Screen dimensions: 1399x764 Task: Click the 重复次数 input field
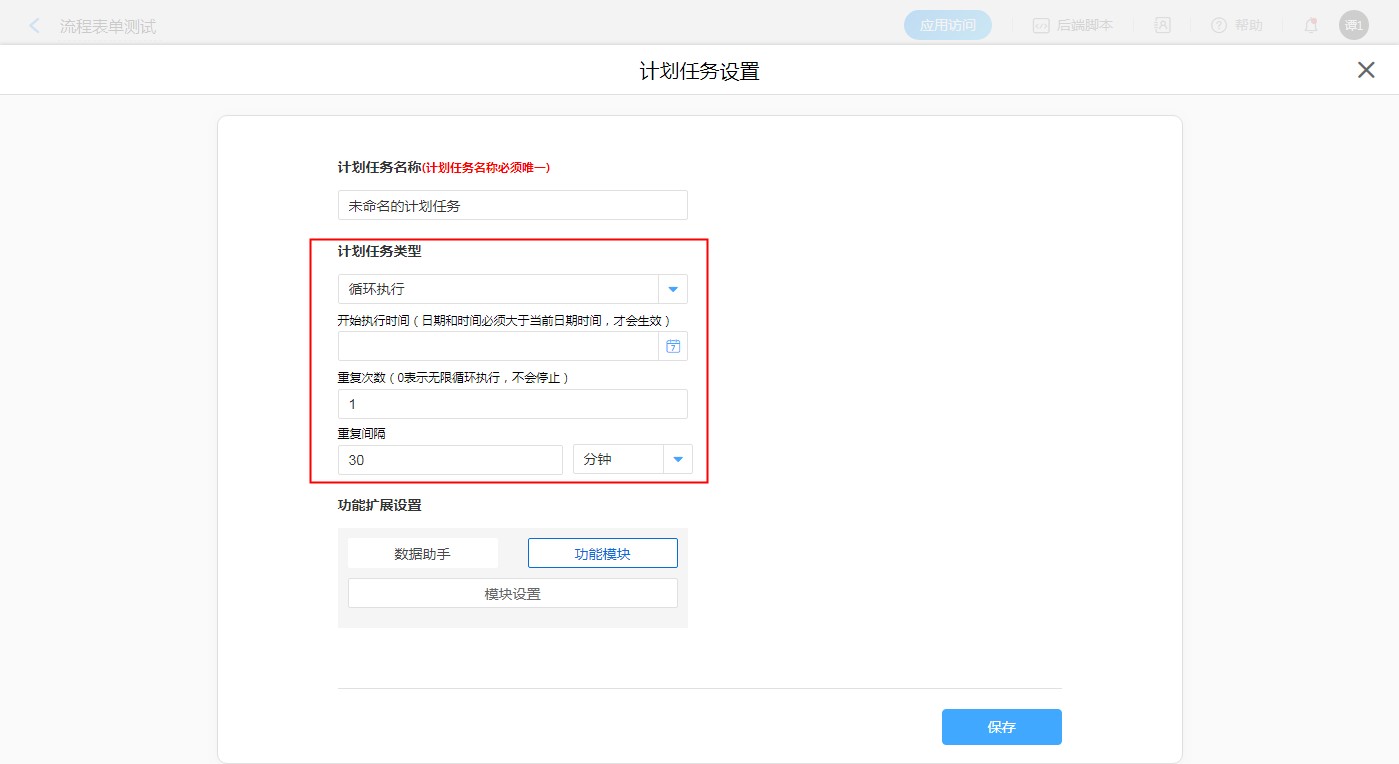(x=512, y=404)
